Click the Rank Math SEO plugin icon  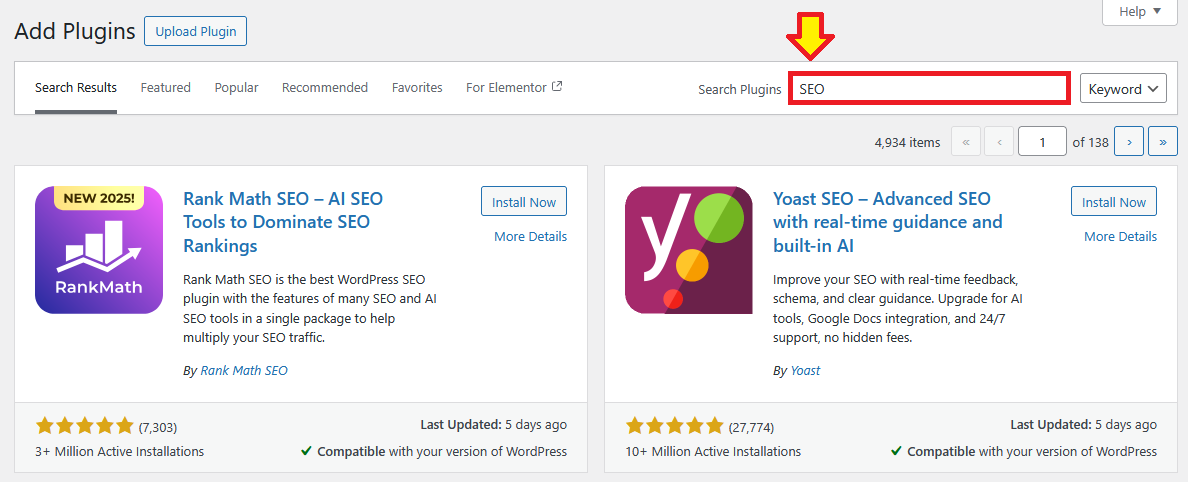tap(99, 250)
